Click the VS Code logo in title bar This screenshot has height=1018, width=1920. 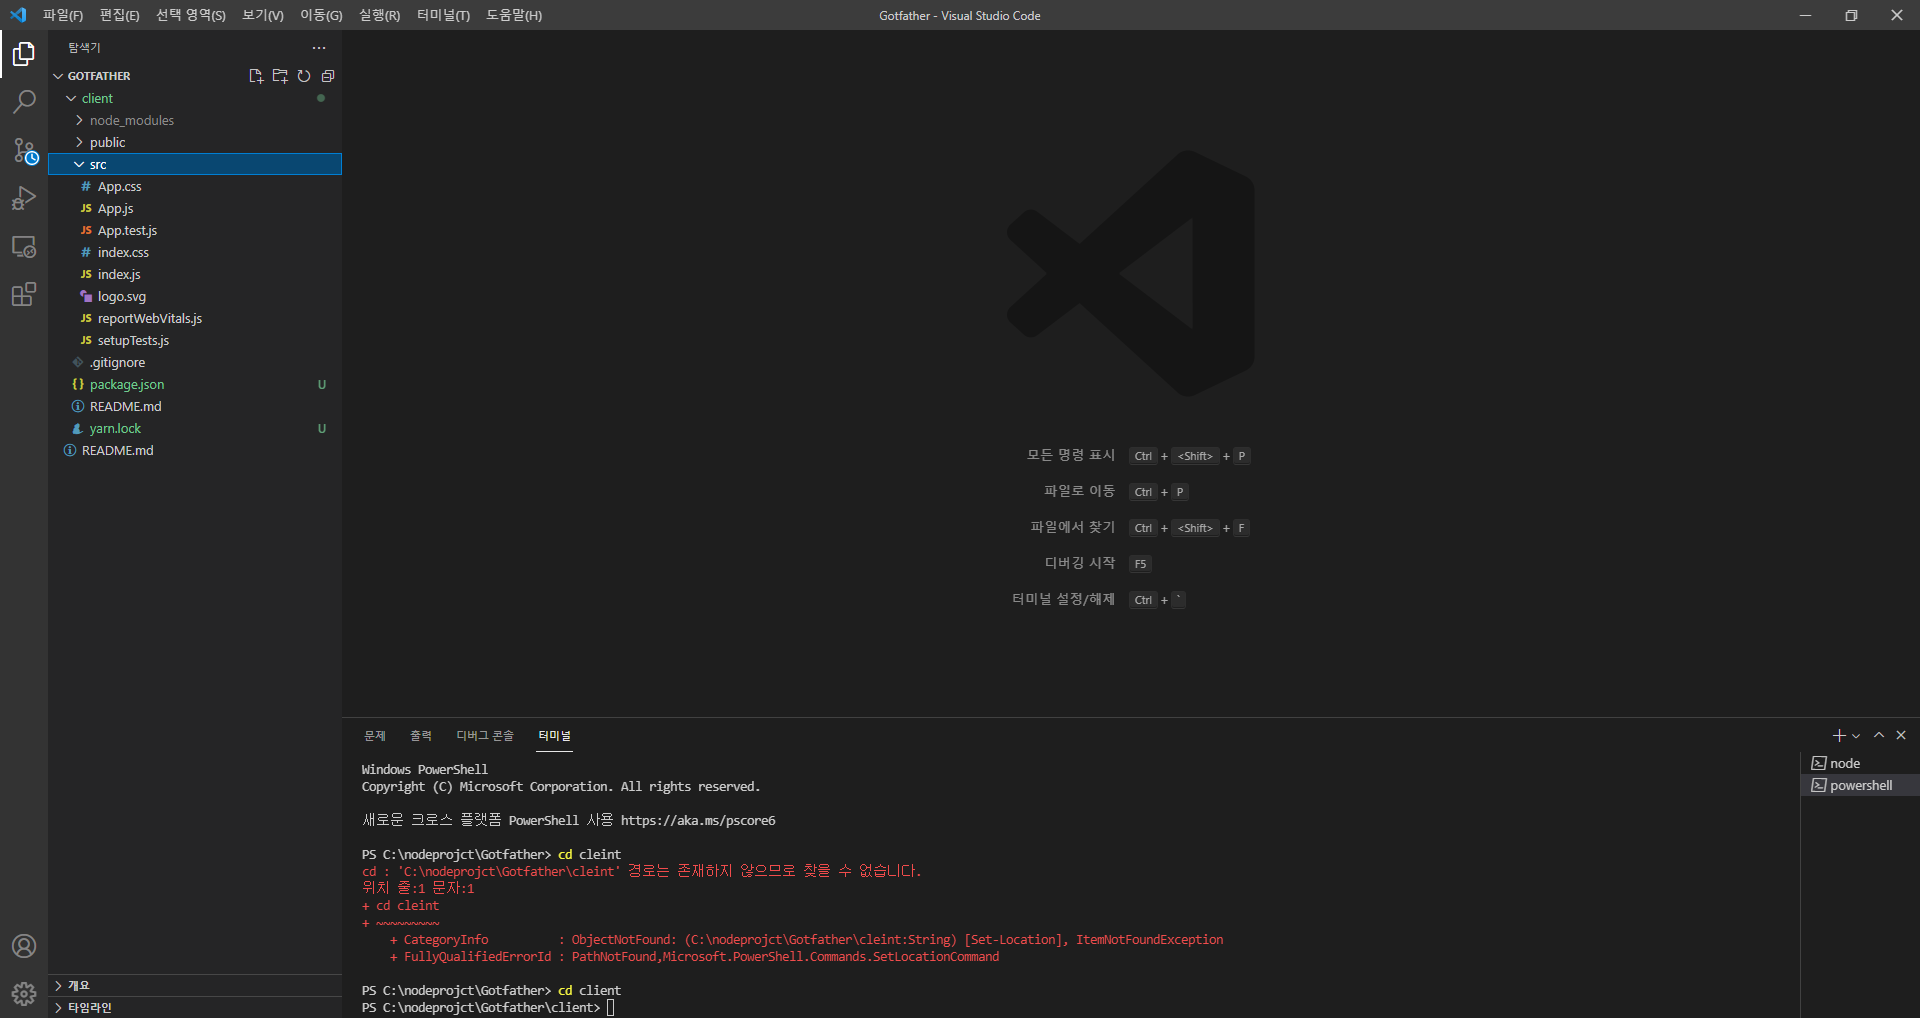point(18,15)
